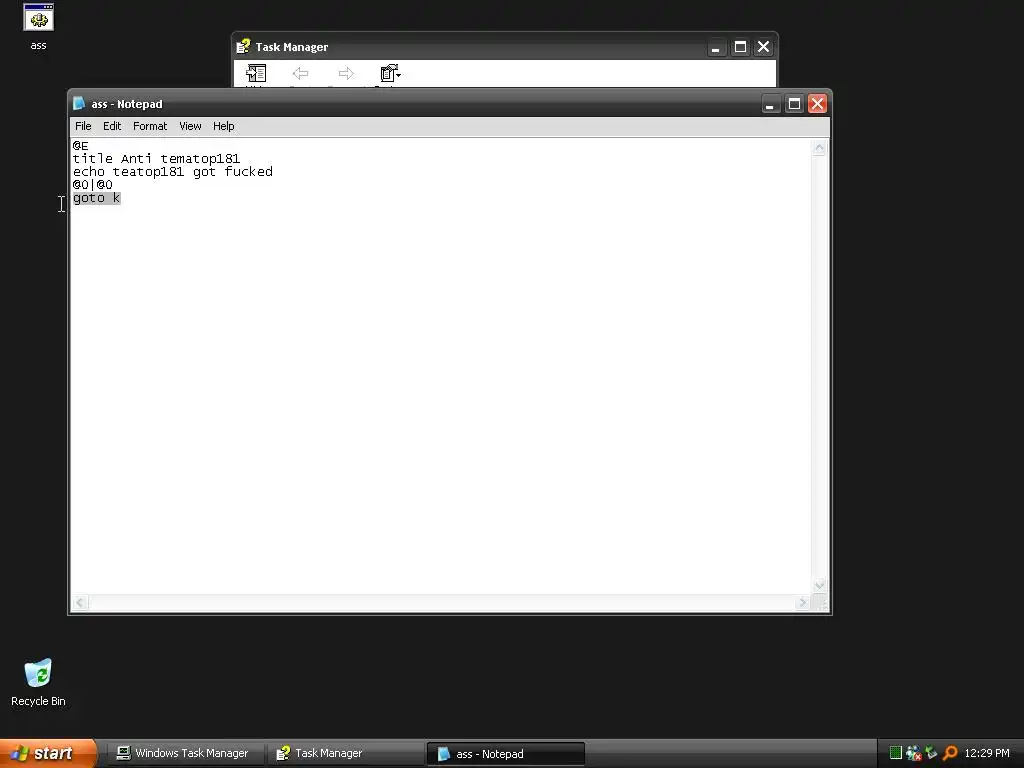Close the Task Manager help window

pos(763,47)
